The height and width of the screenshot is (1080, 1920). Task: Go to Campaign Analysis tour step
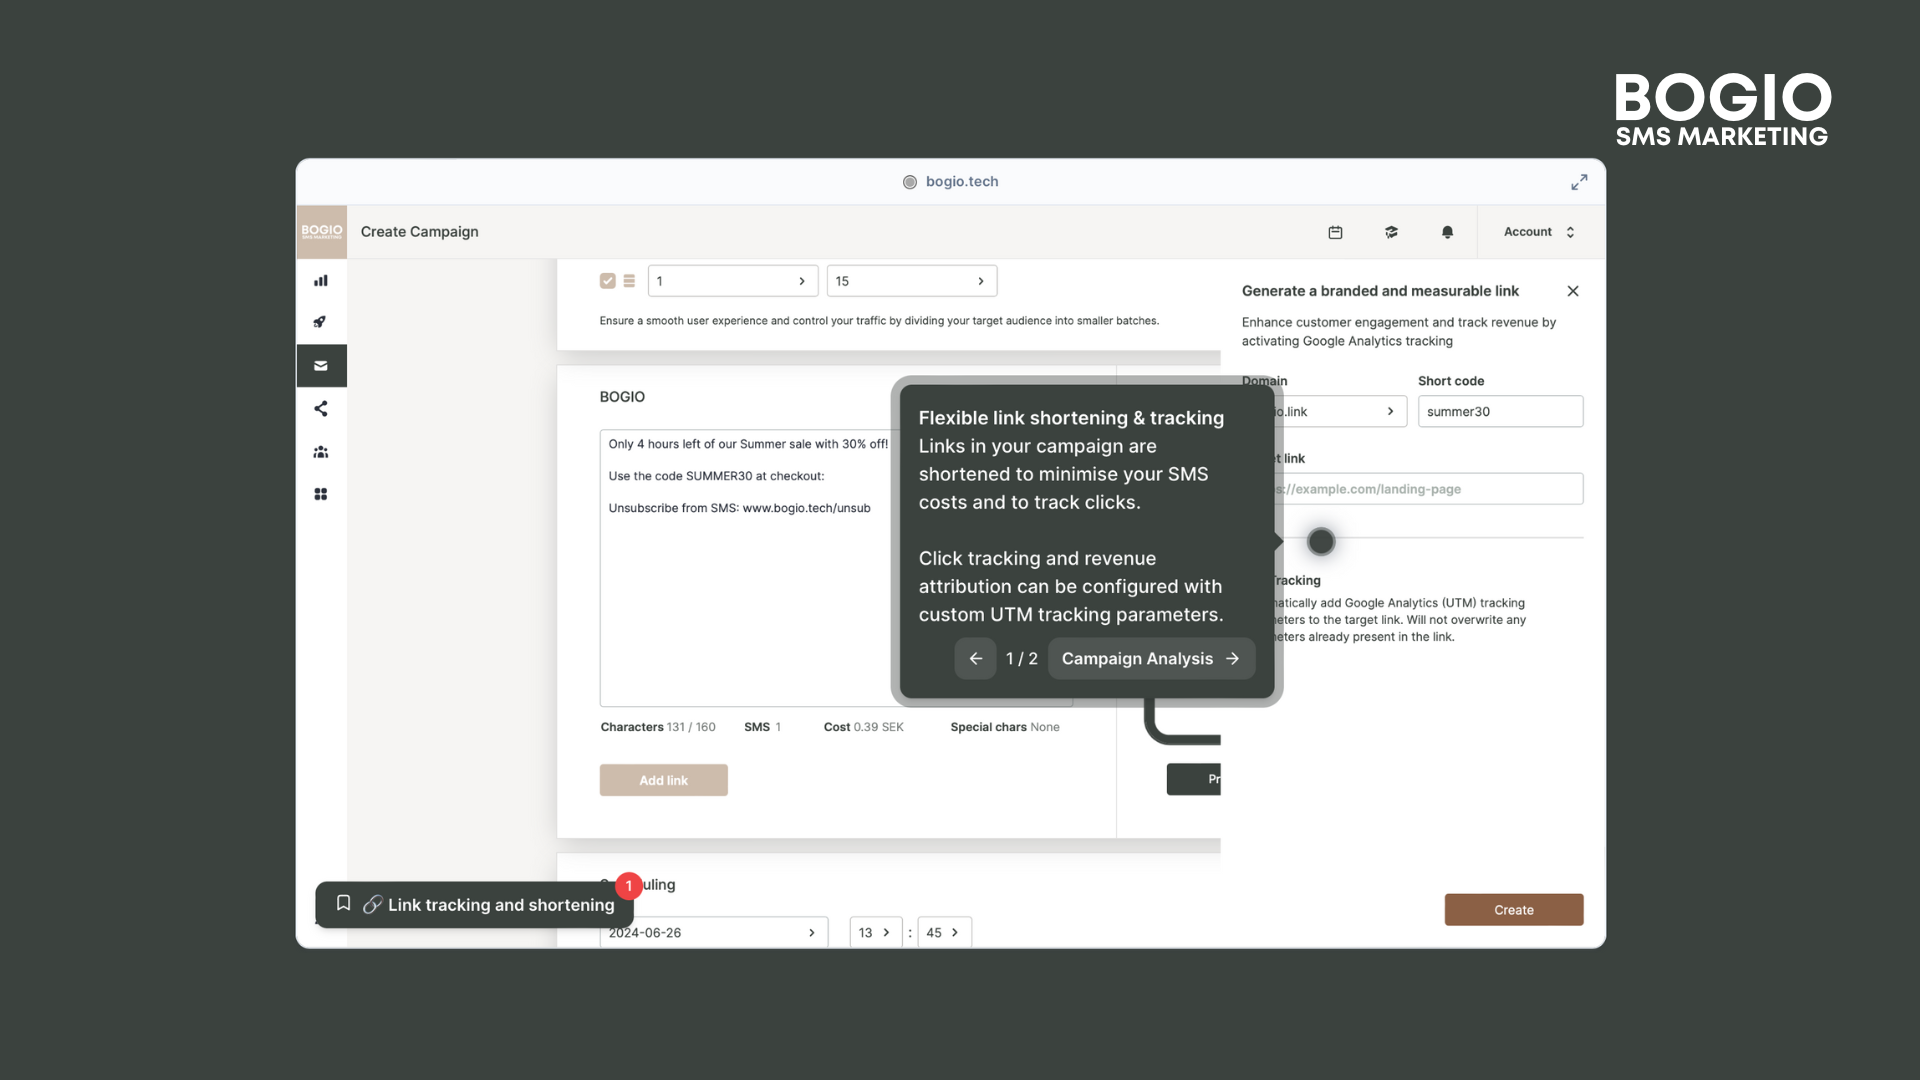point(1150,658)
